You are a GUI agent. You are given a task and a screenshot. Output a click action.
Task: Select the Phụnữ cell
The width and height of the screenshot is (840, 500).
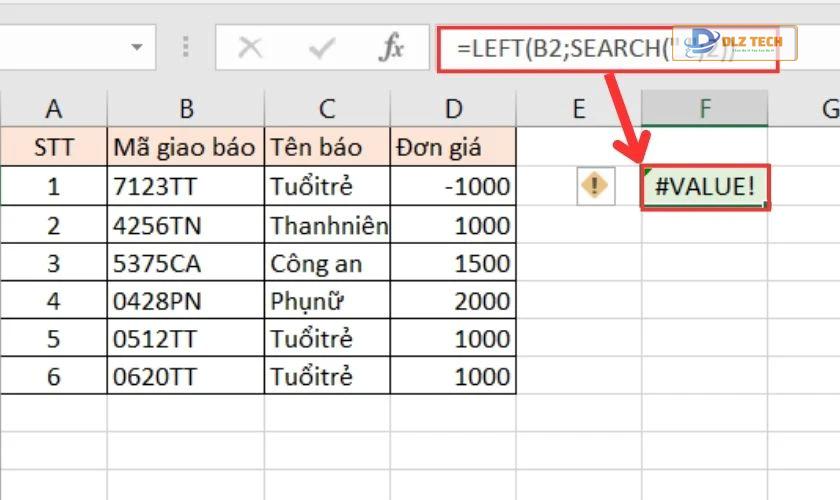click(327, 301)
